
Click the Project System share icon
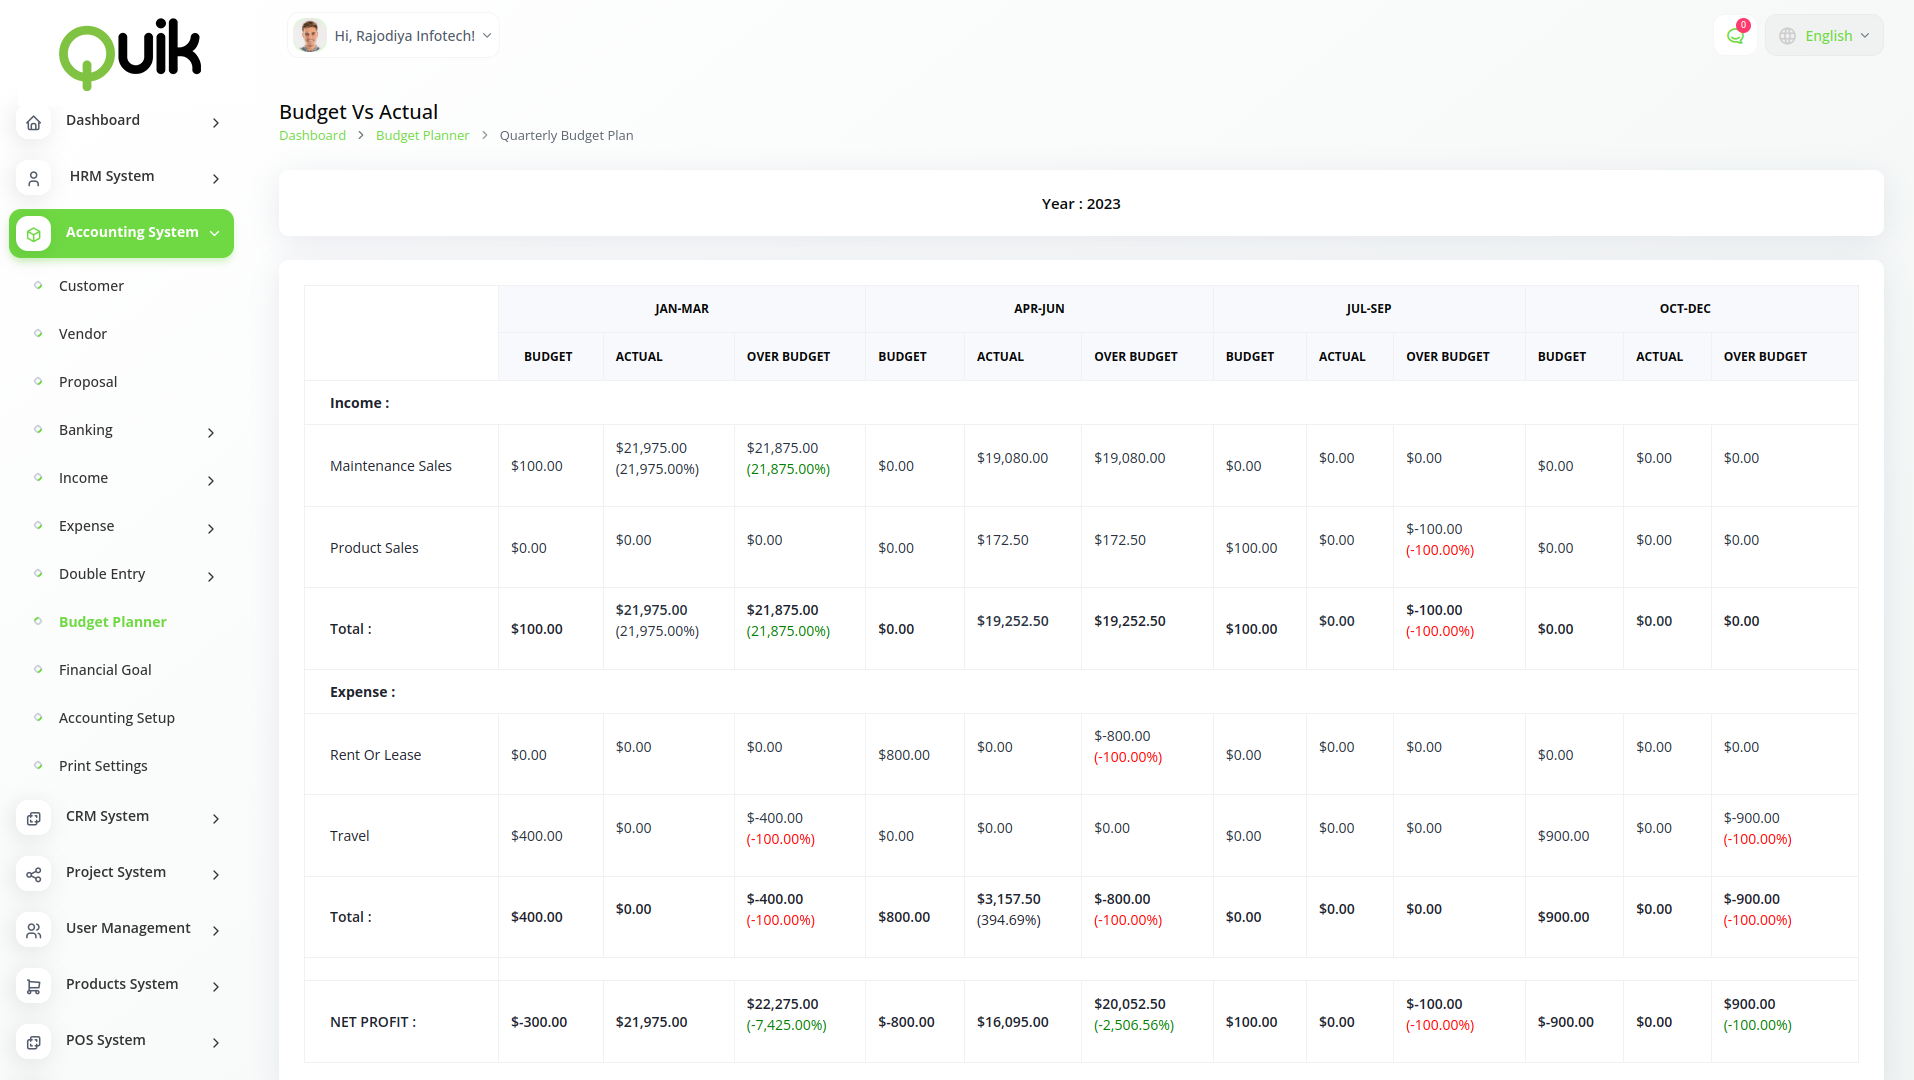click(33, 874)
